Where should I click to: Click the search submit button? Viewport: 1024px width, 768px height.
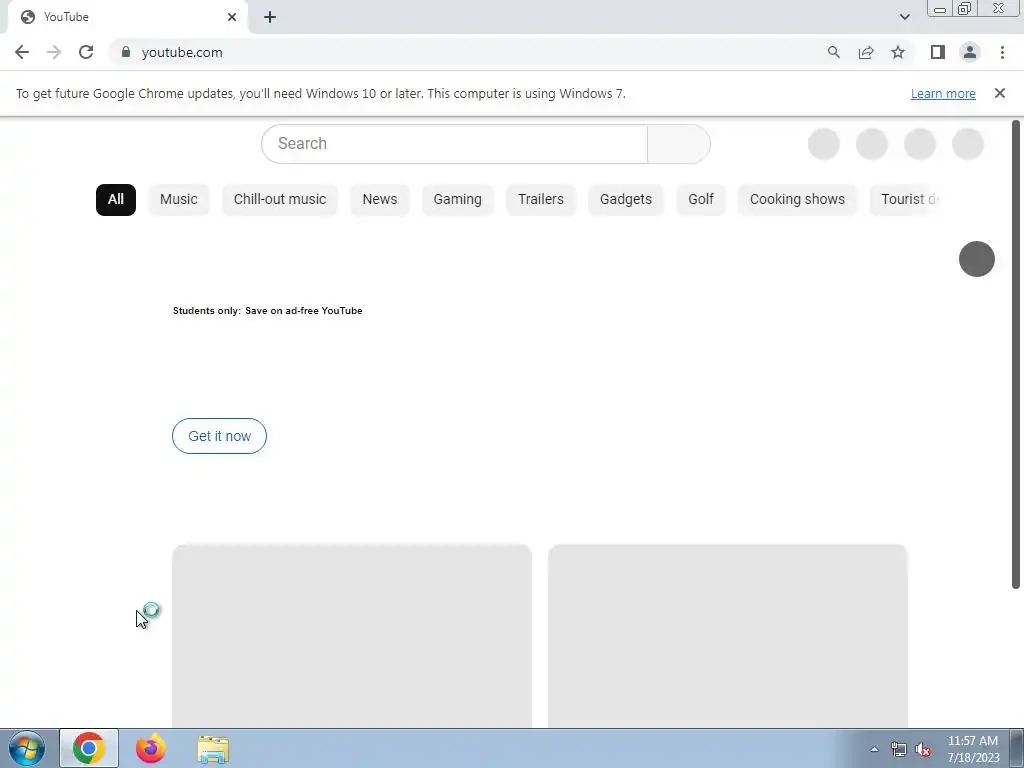(679, 144)
